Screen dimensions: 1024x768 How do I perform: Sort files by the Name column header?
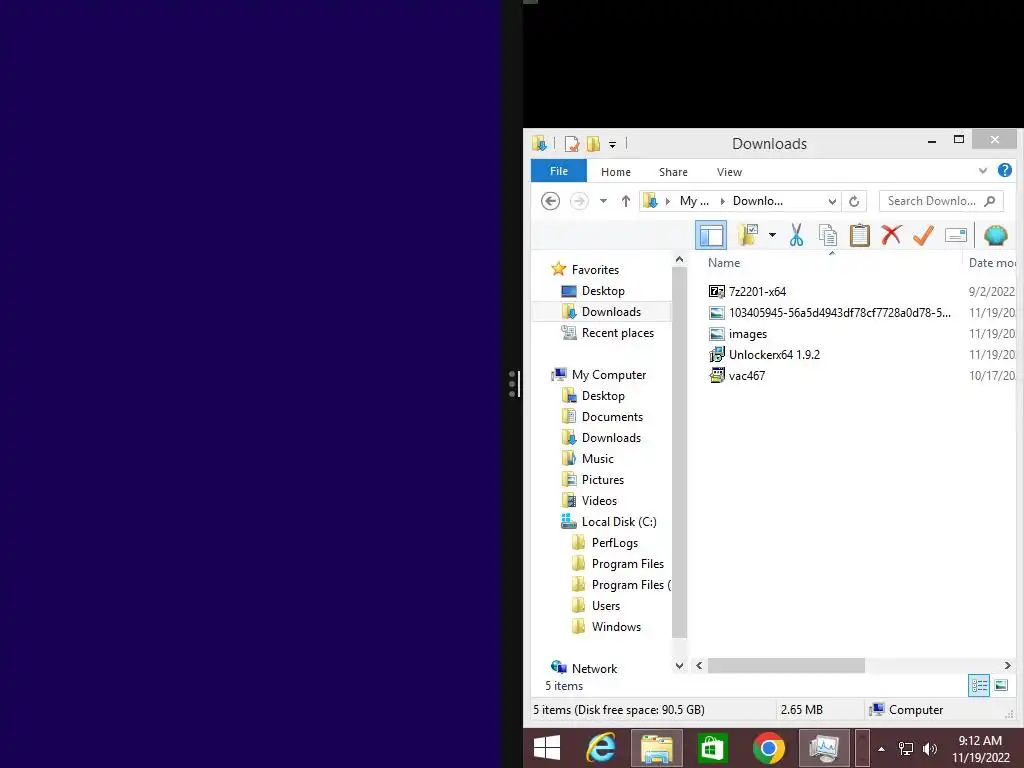tap(724, 263)
